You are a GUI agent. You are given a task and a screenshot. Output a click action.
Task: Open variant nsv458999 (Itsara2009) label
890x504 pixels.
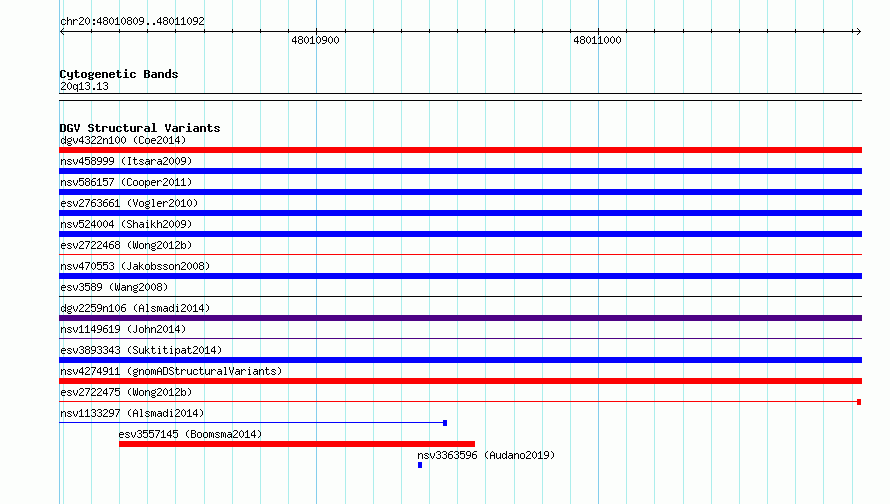click(x=126, y=161)
